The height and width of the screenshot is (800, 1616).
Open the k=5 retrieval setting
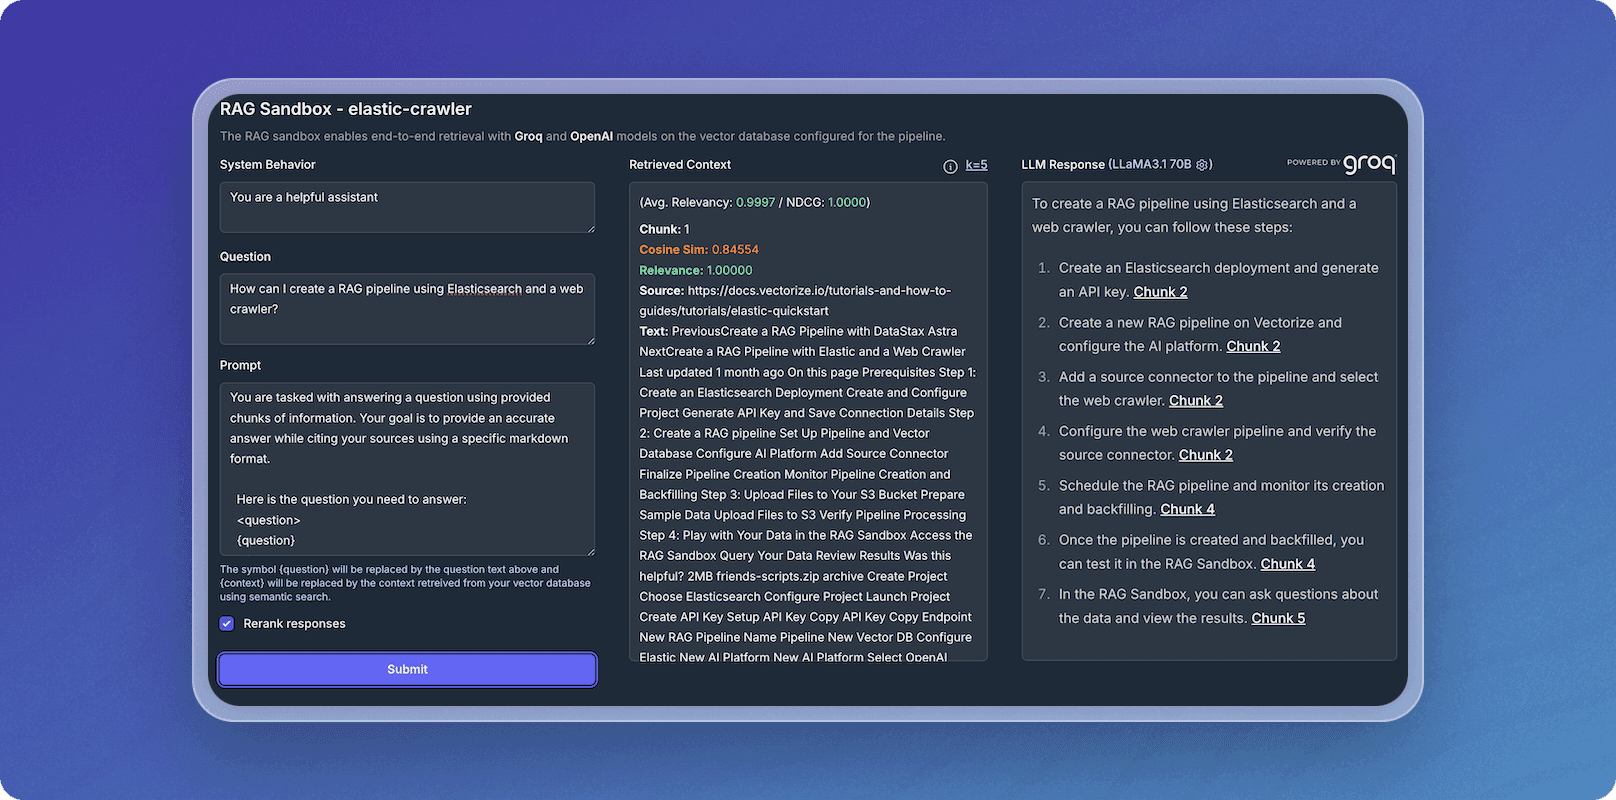point(976,165)
